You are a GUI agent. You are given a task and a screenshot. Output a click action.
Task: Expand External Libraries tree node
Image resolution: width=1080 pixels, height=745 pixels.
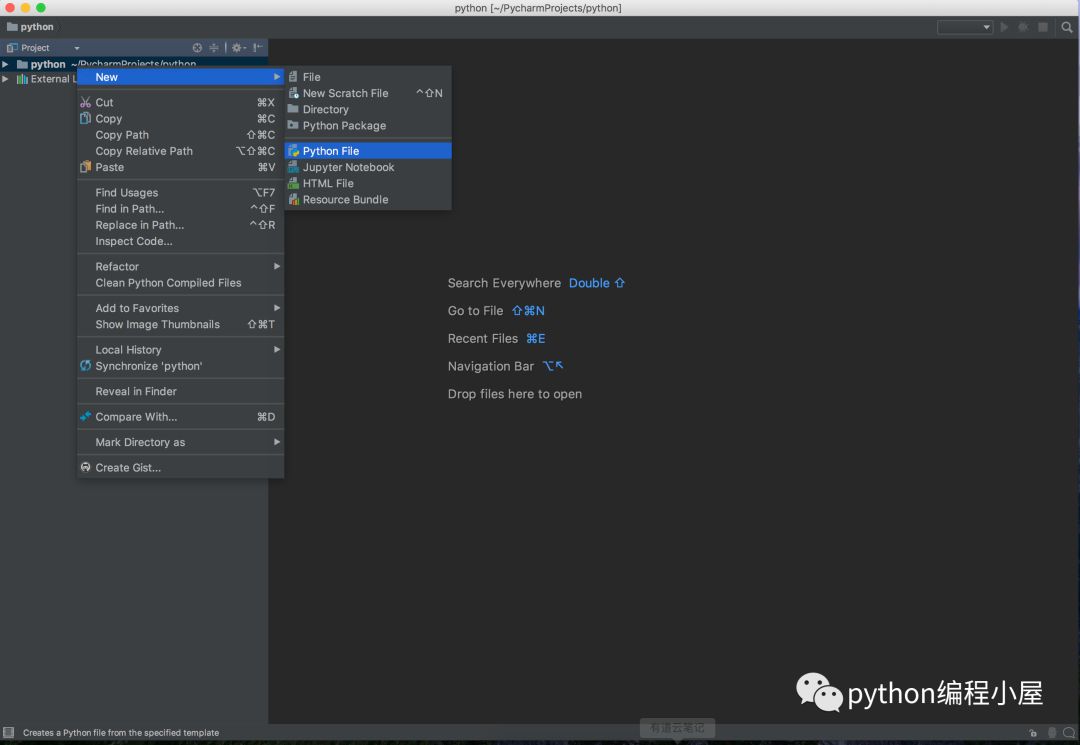pyautogui.click(x=6, y=79)
